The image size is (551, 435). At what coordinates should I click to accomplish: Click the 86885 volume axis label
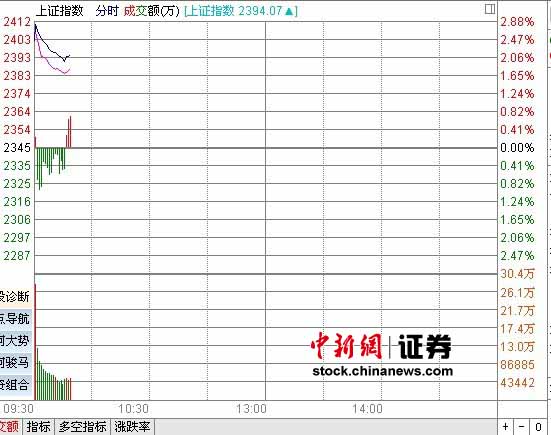tap(517, 365)
